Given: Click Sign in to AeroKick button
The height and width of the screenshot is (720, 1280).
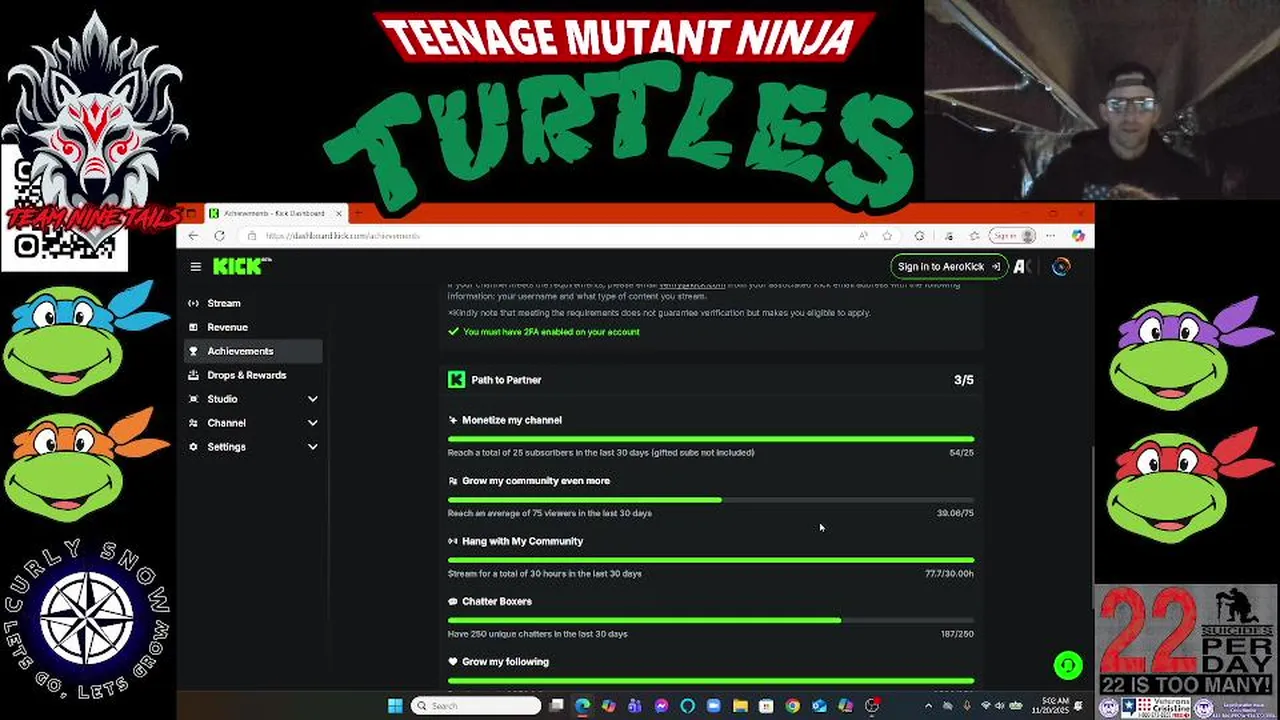Looking at the screenshot, I should (x=948, y=266).
